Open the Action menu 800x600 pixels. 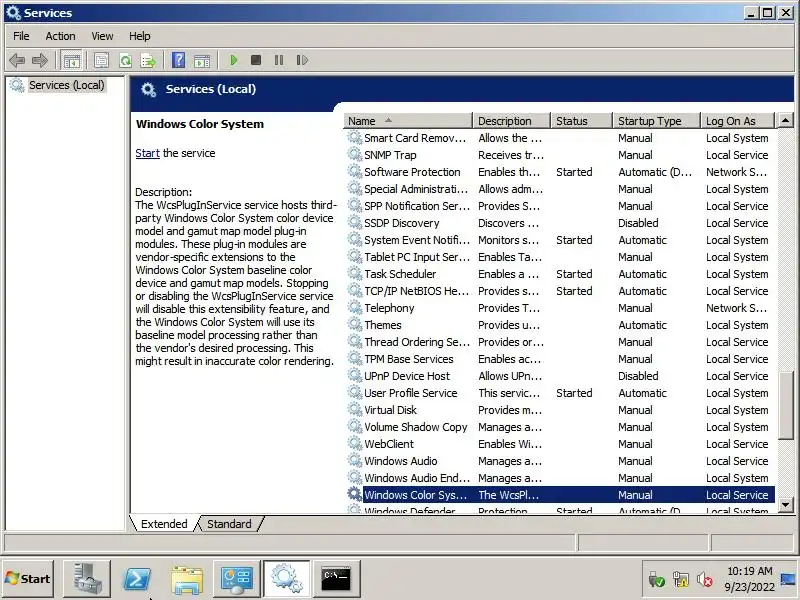pos(60,36)
